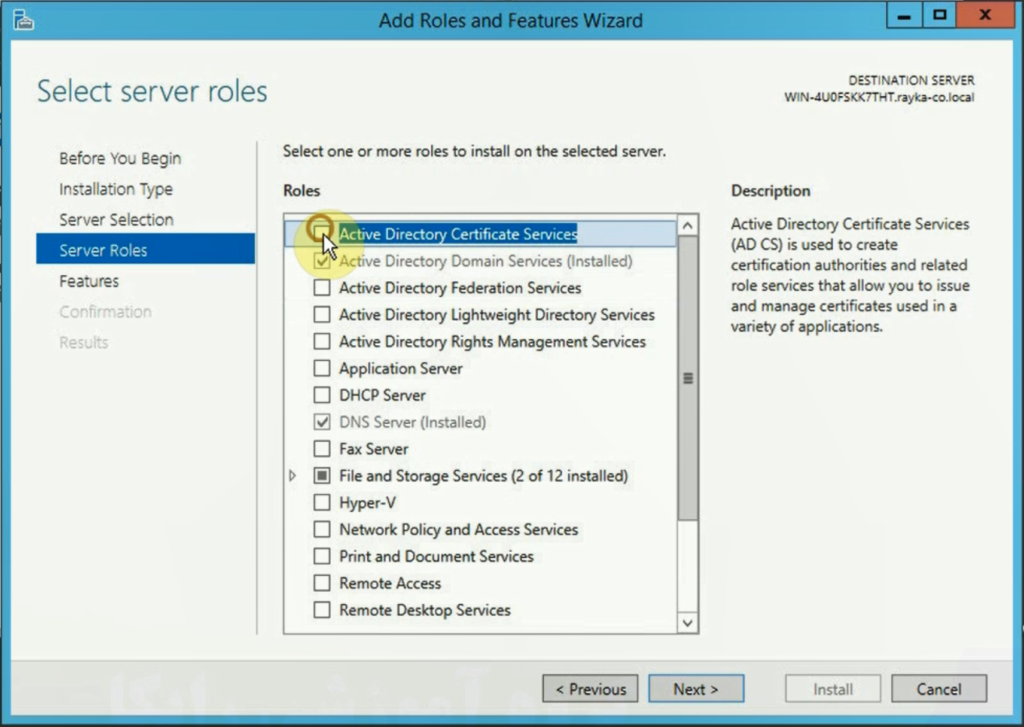Enable the DHCP Server role checkbox
Image resolution: width=1024 pixels, height=727 pixels.
(x=322, y=395)
